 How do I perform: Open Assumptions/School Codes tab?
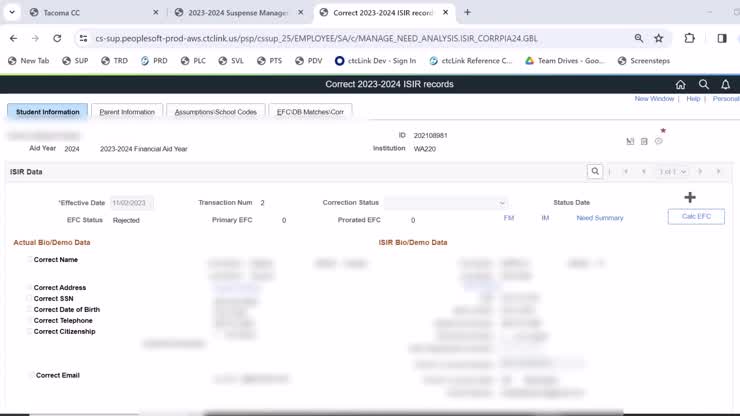click(x=216, y=112)
